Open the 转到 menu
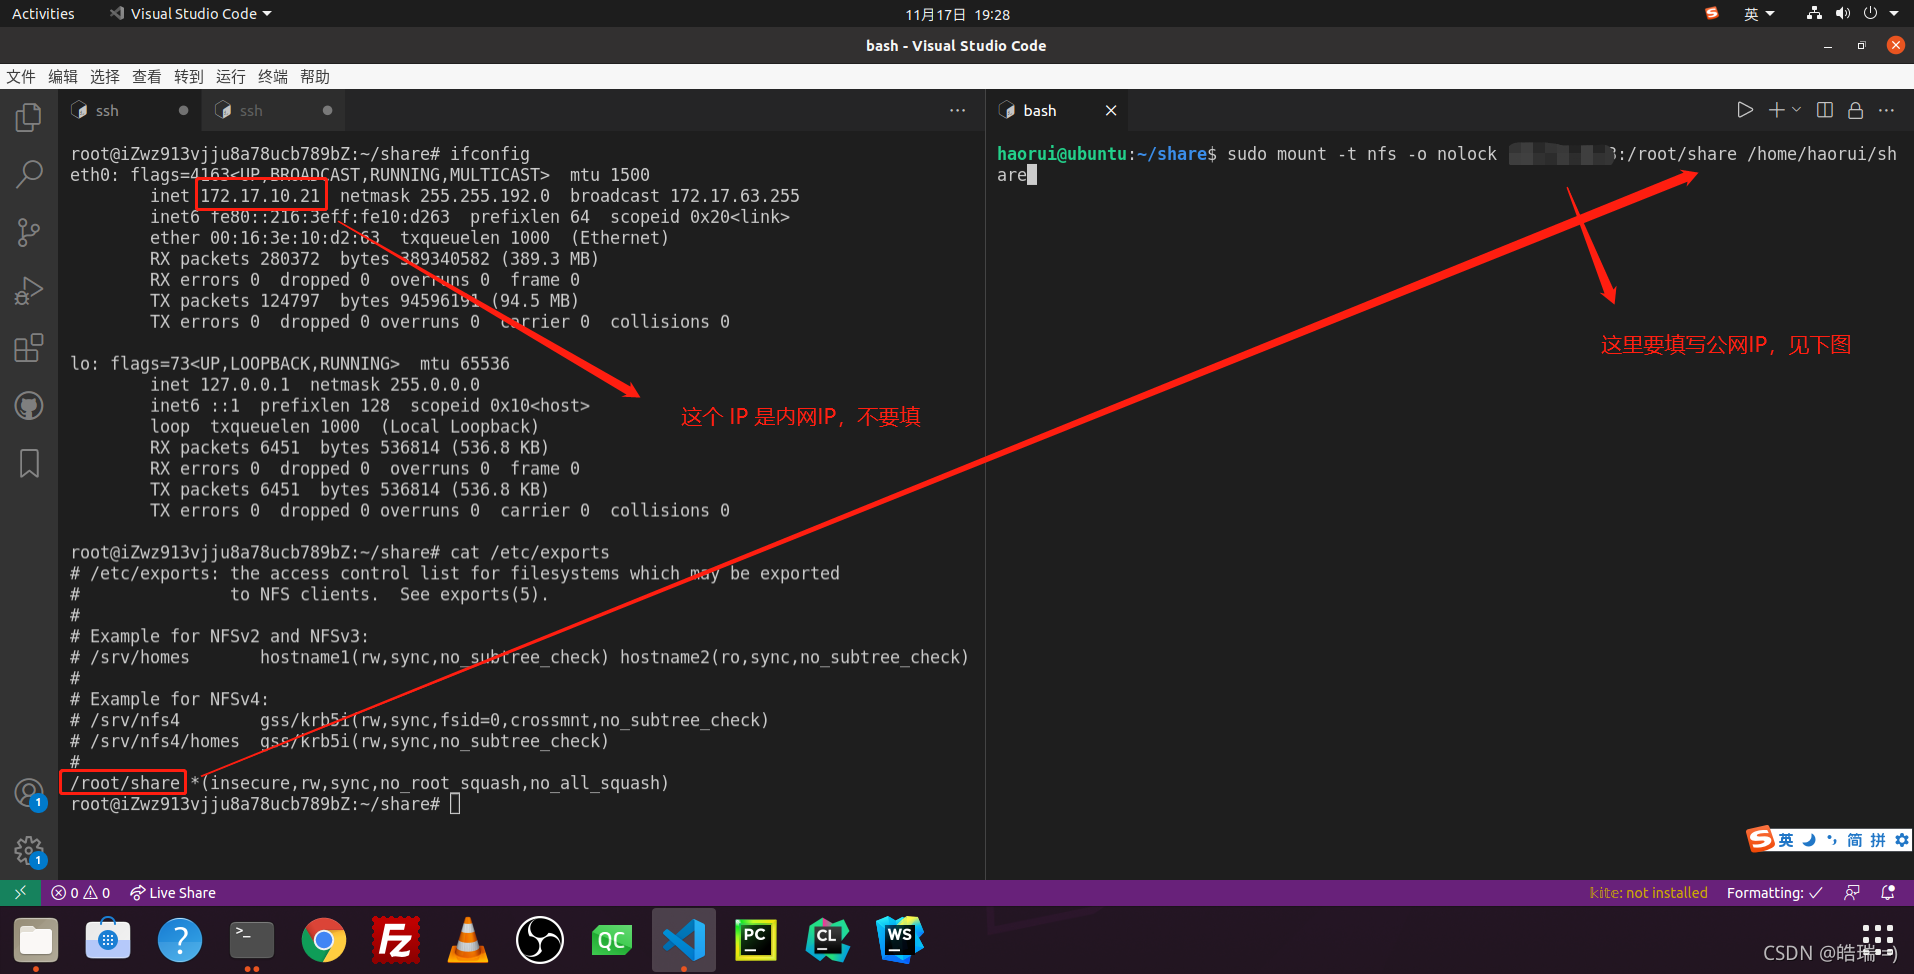This screenshot has width=1914, height=974. coord(189,77)
